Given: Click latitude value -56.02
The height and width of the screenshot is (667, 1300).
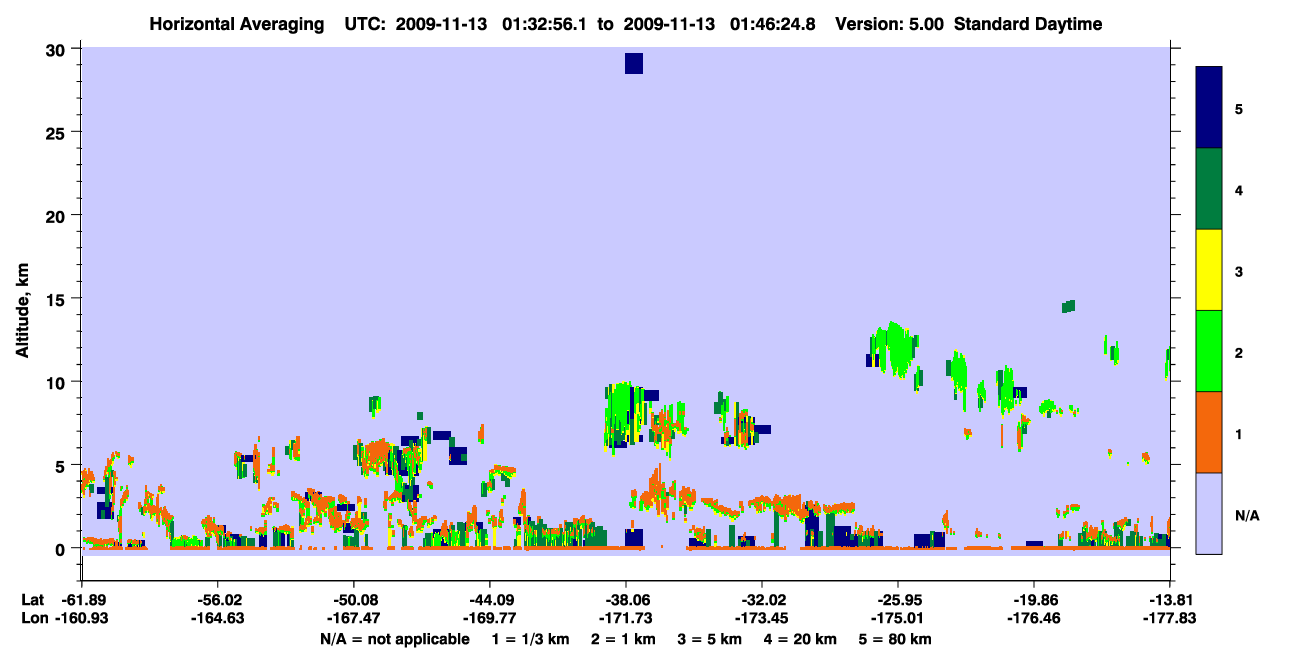Looking at the screenshot, I should tap(218, 600).
